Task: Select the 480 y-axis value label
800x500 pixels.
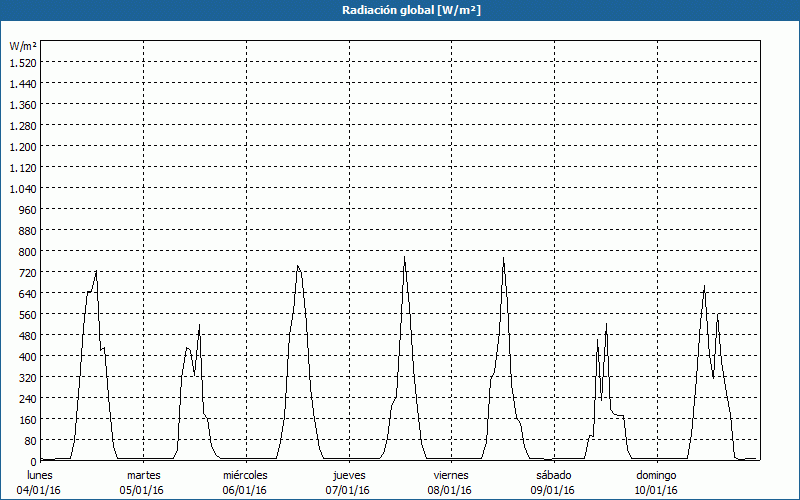Action: (x=27, y=335)
